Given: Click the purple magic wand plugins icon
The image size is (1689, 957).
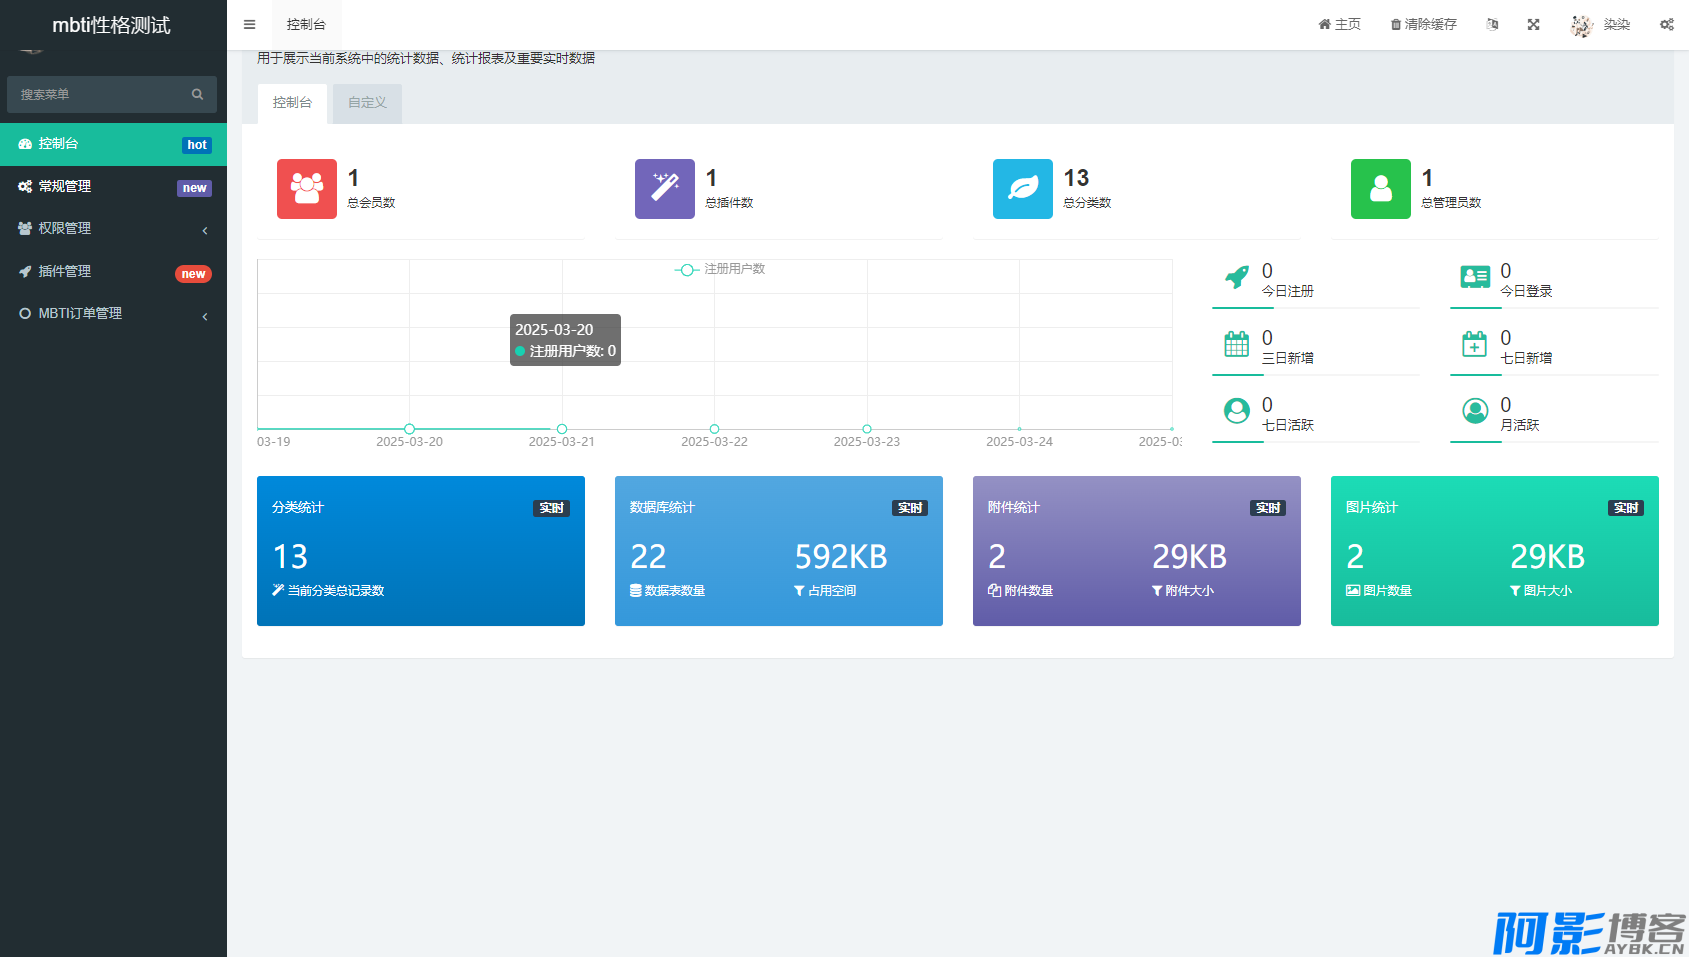Looking at the screenshot, I should [x=665, y=189].
